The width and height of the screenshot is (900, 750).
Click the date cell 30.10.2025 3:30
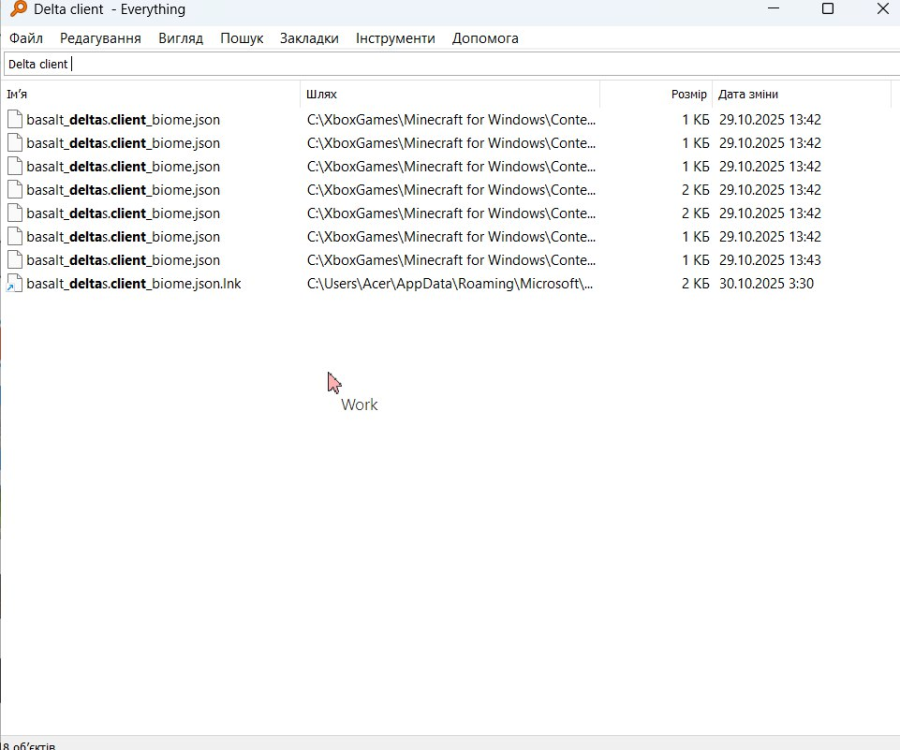[766, 283]
